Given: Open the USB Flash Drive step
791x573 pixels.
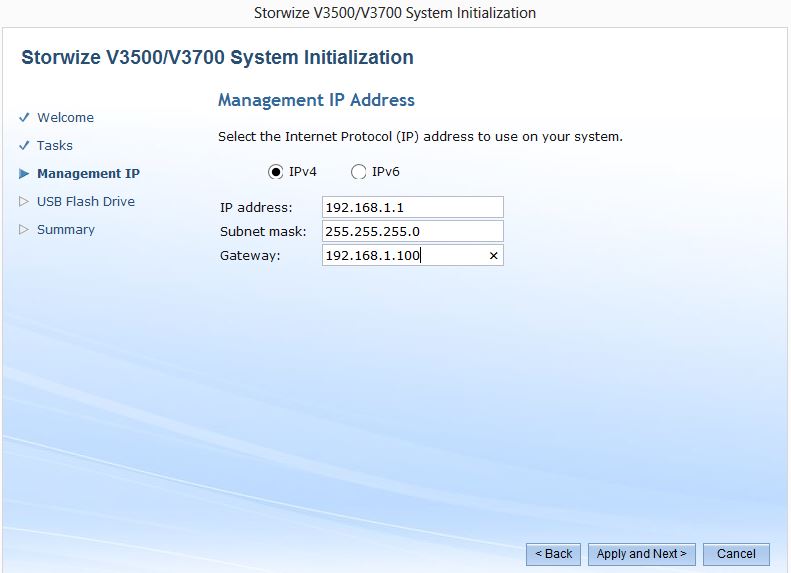Looking at the screenshot, I should (x=86, y=202).
